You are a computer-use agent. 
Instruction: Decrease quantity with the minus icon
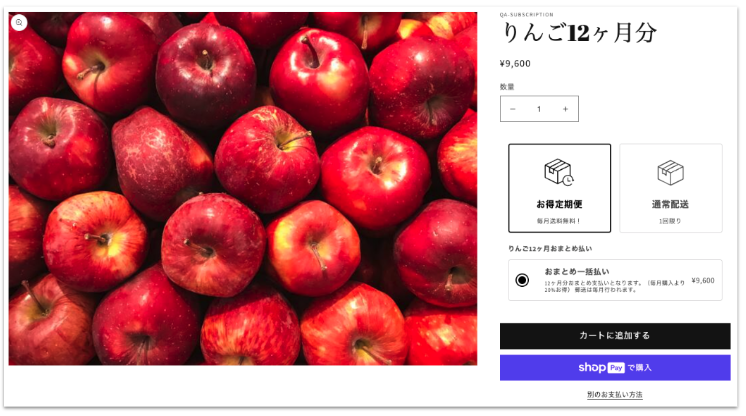512,109
